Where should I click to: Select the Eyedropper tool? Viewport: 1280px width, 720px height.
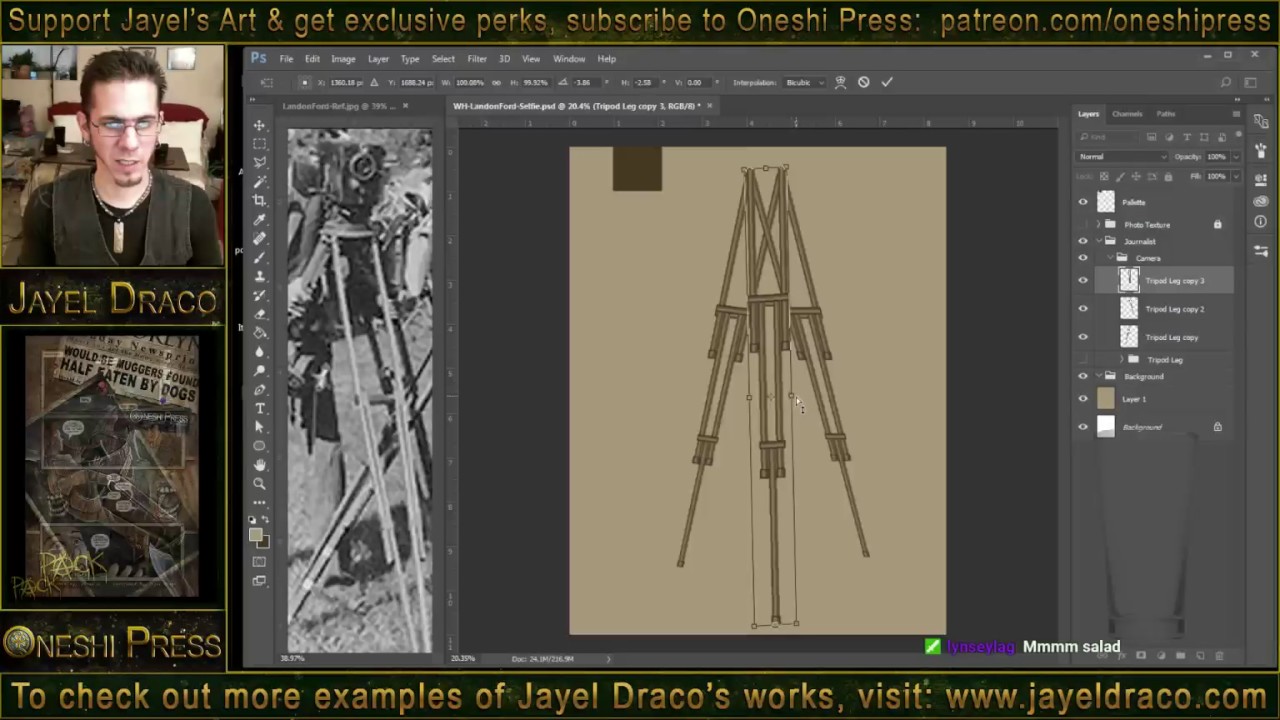(x=259, y=219)
